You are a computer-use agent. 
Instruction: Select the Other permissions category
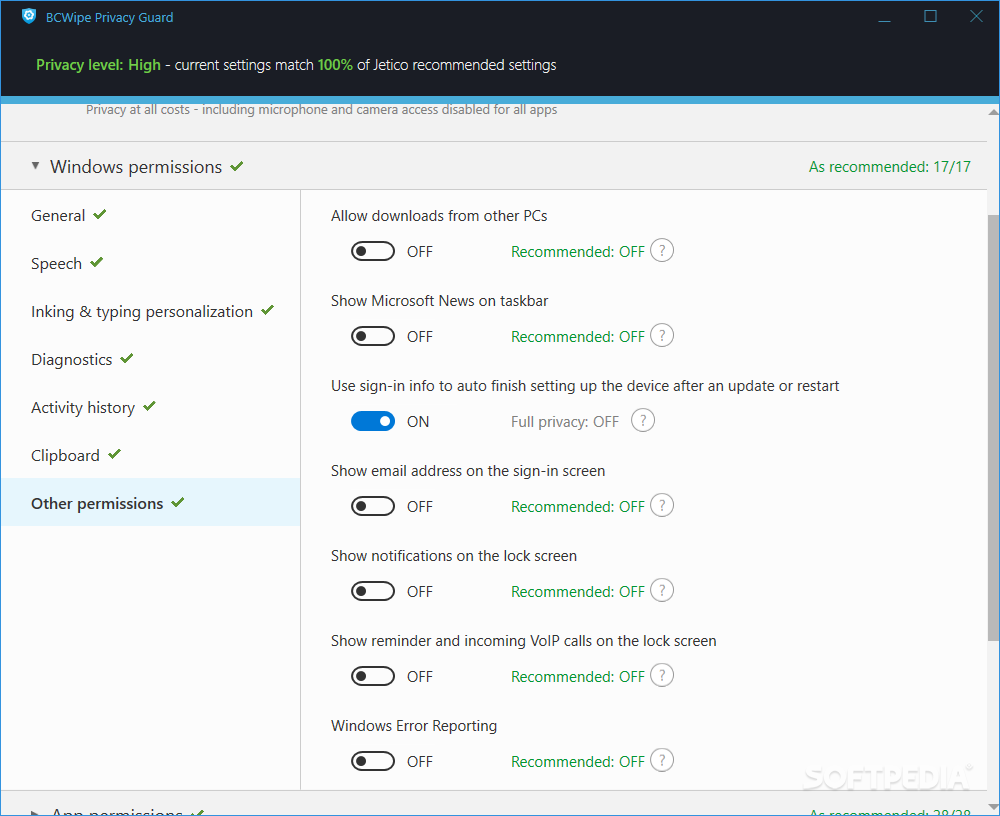click(x=151, y=503)
